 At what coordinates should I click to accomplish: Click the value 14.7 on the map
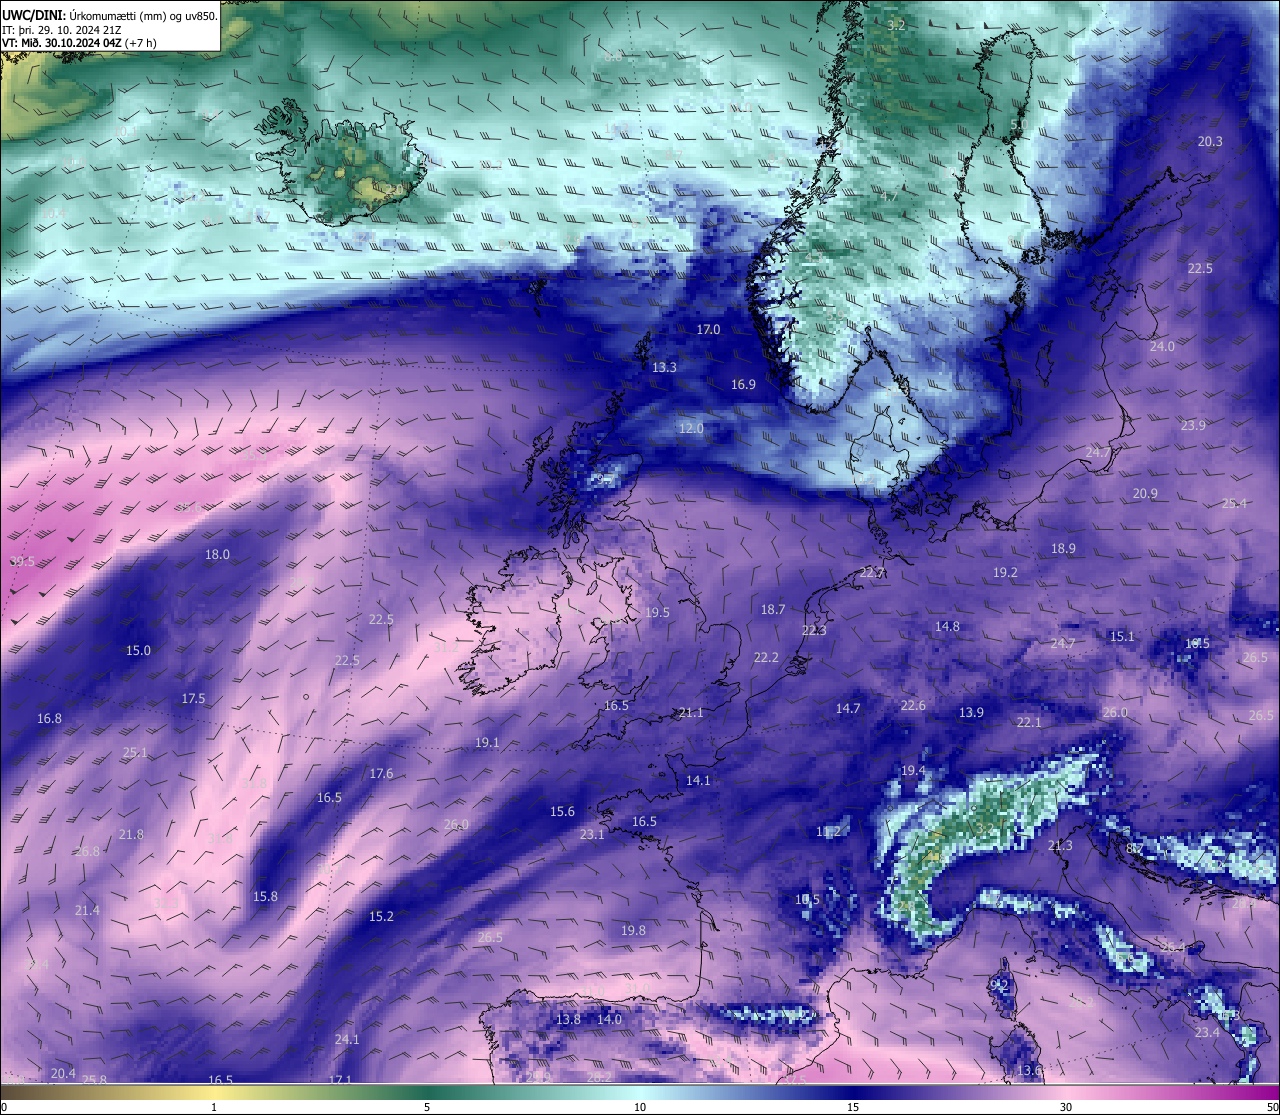pos(848,708)
